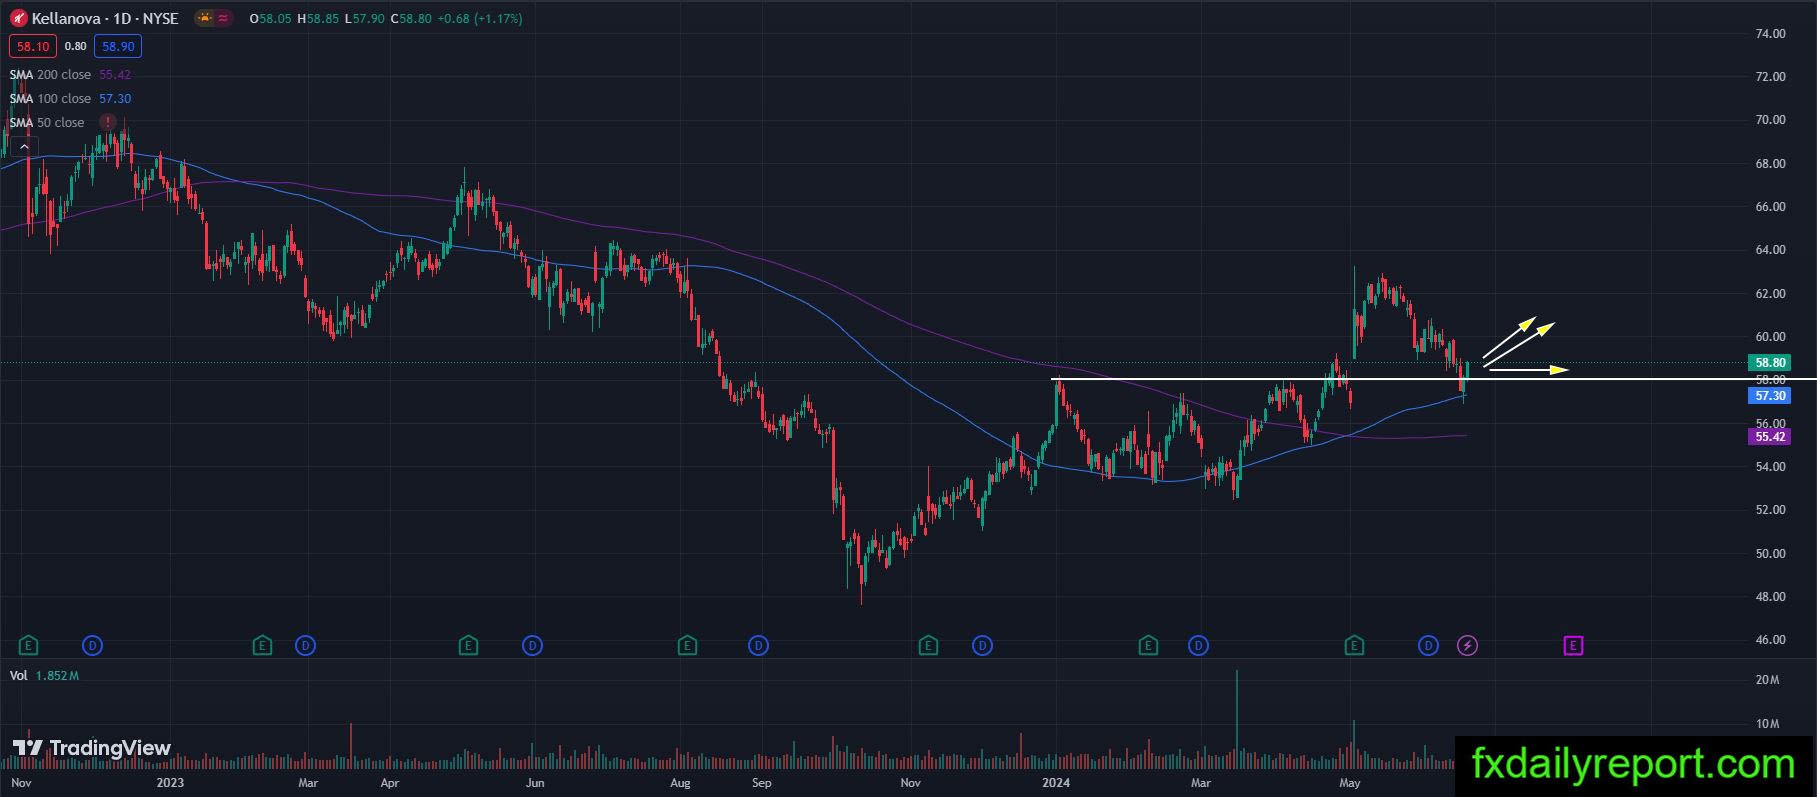The image size is (1817, 797).
Task: Click the Apr label on time axis
Action: coord(390,783)
